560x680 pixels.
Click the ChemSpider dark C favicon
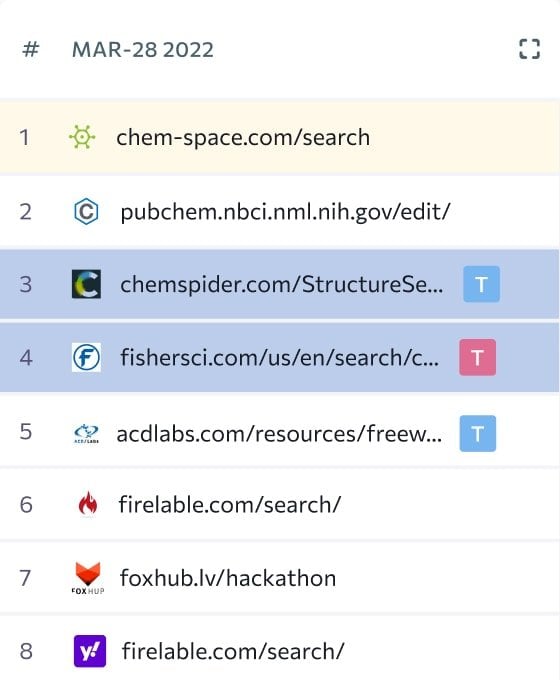coord(86,284)
